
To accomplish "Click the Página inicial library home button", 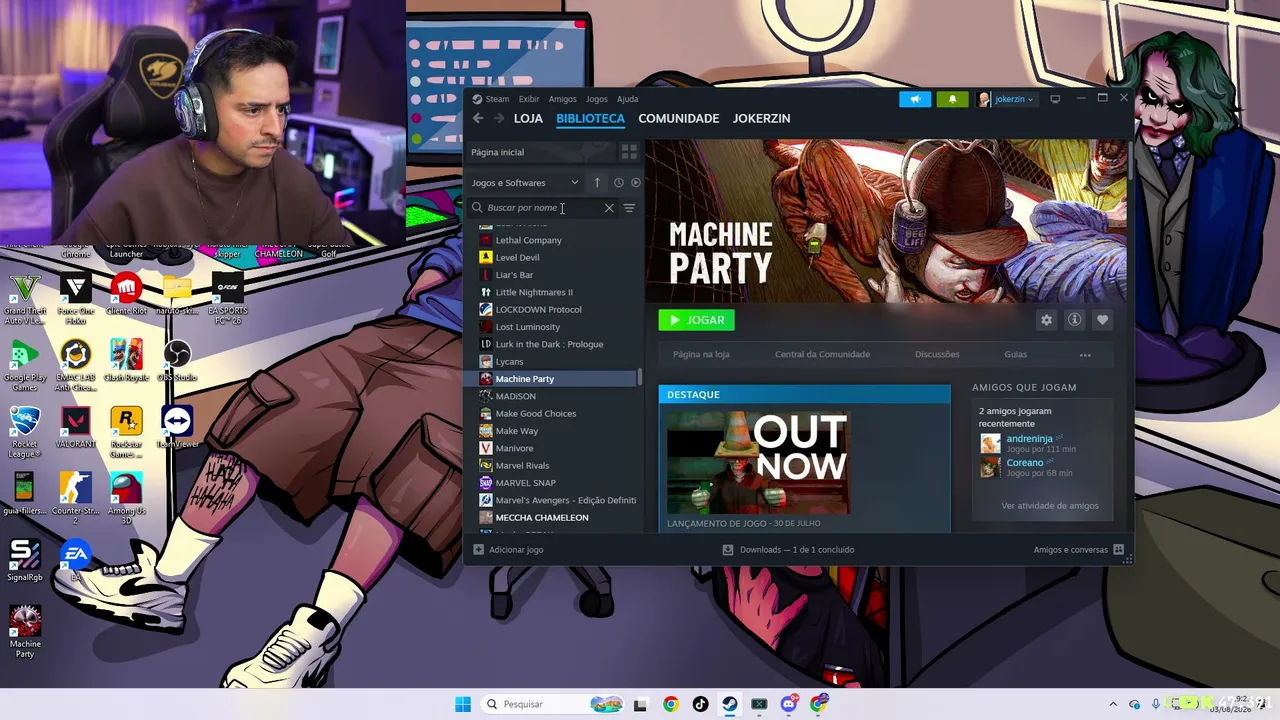I will click(x=541, y=152).
